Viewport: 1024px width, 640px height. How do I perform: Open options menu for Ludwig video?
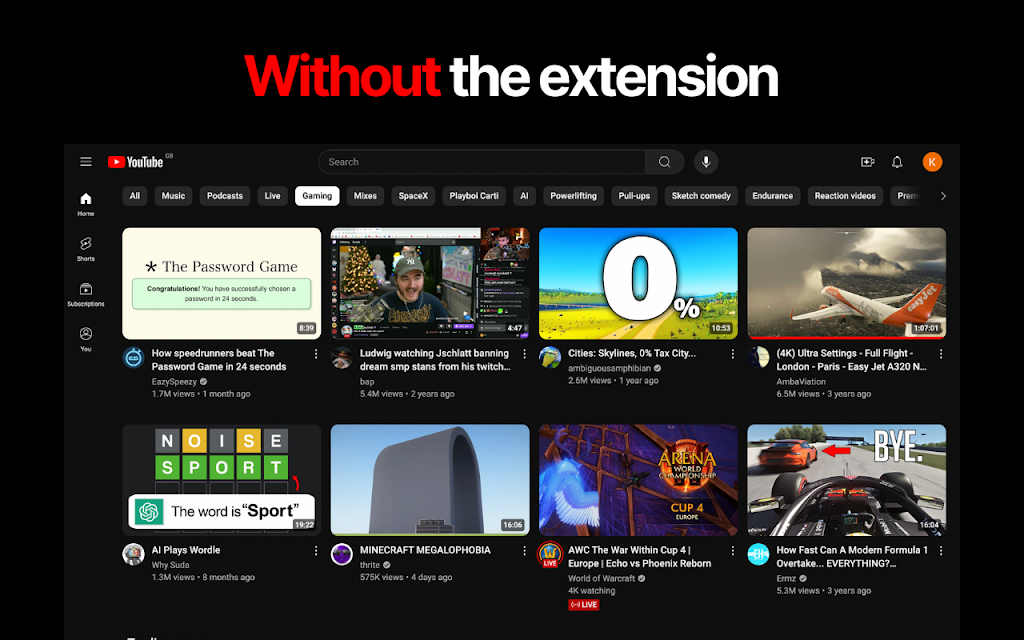click(x=524, y=354)
